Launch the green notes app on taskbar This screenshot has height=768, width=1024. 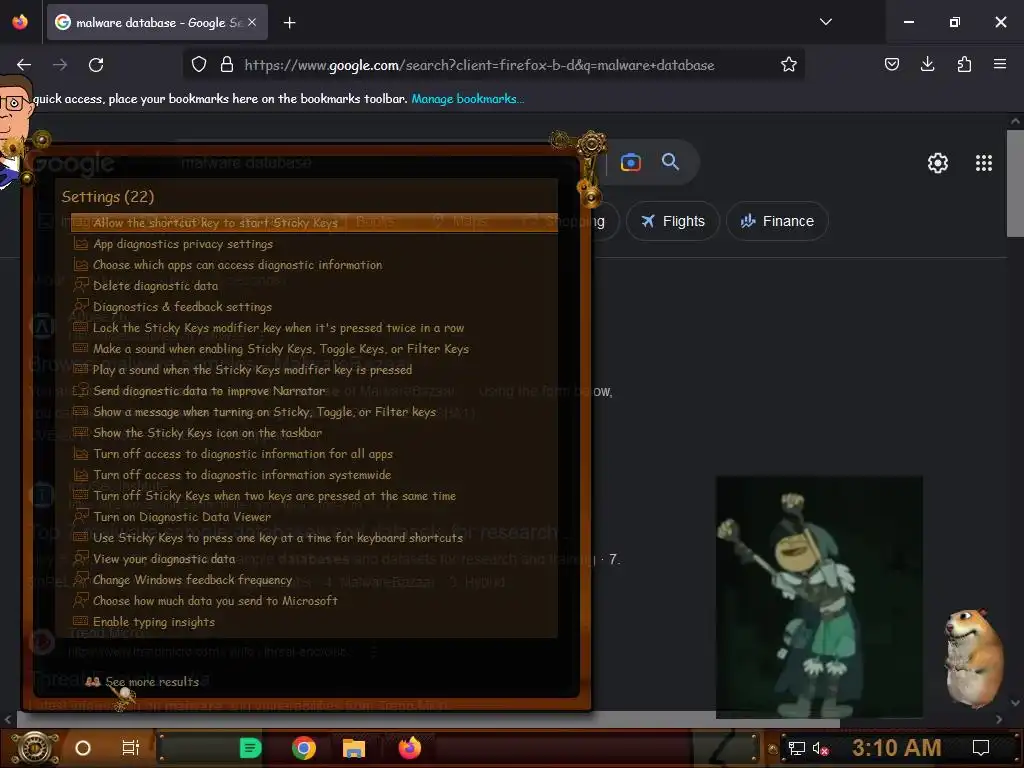249,748
